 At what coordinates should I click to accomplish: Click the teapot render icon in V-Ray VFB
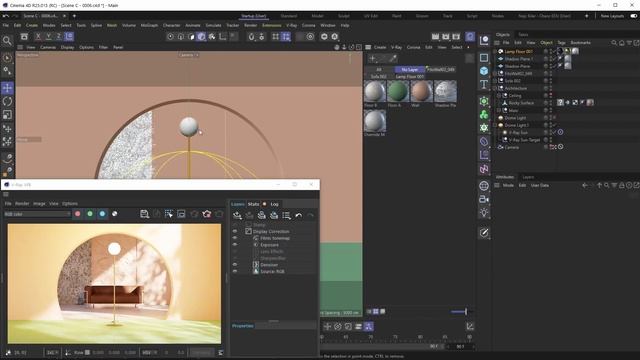click(x=207, y=214)
